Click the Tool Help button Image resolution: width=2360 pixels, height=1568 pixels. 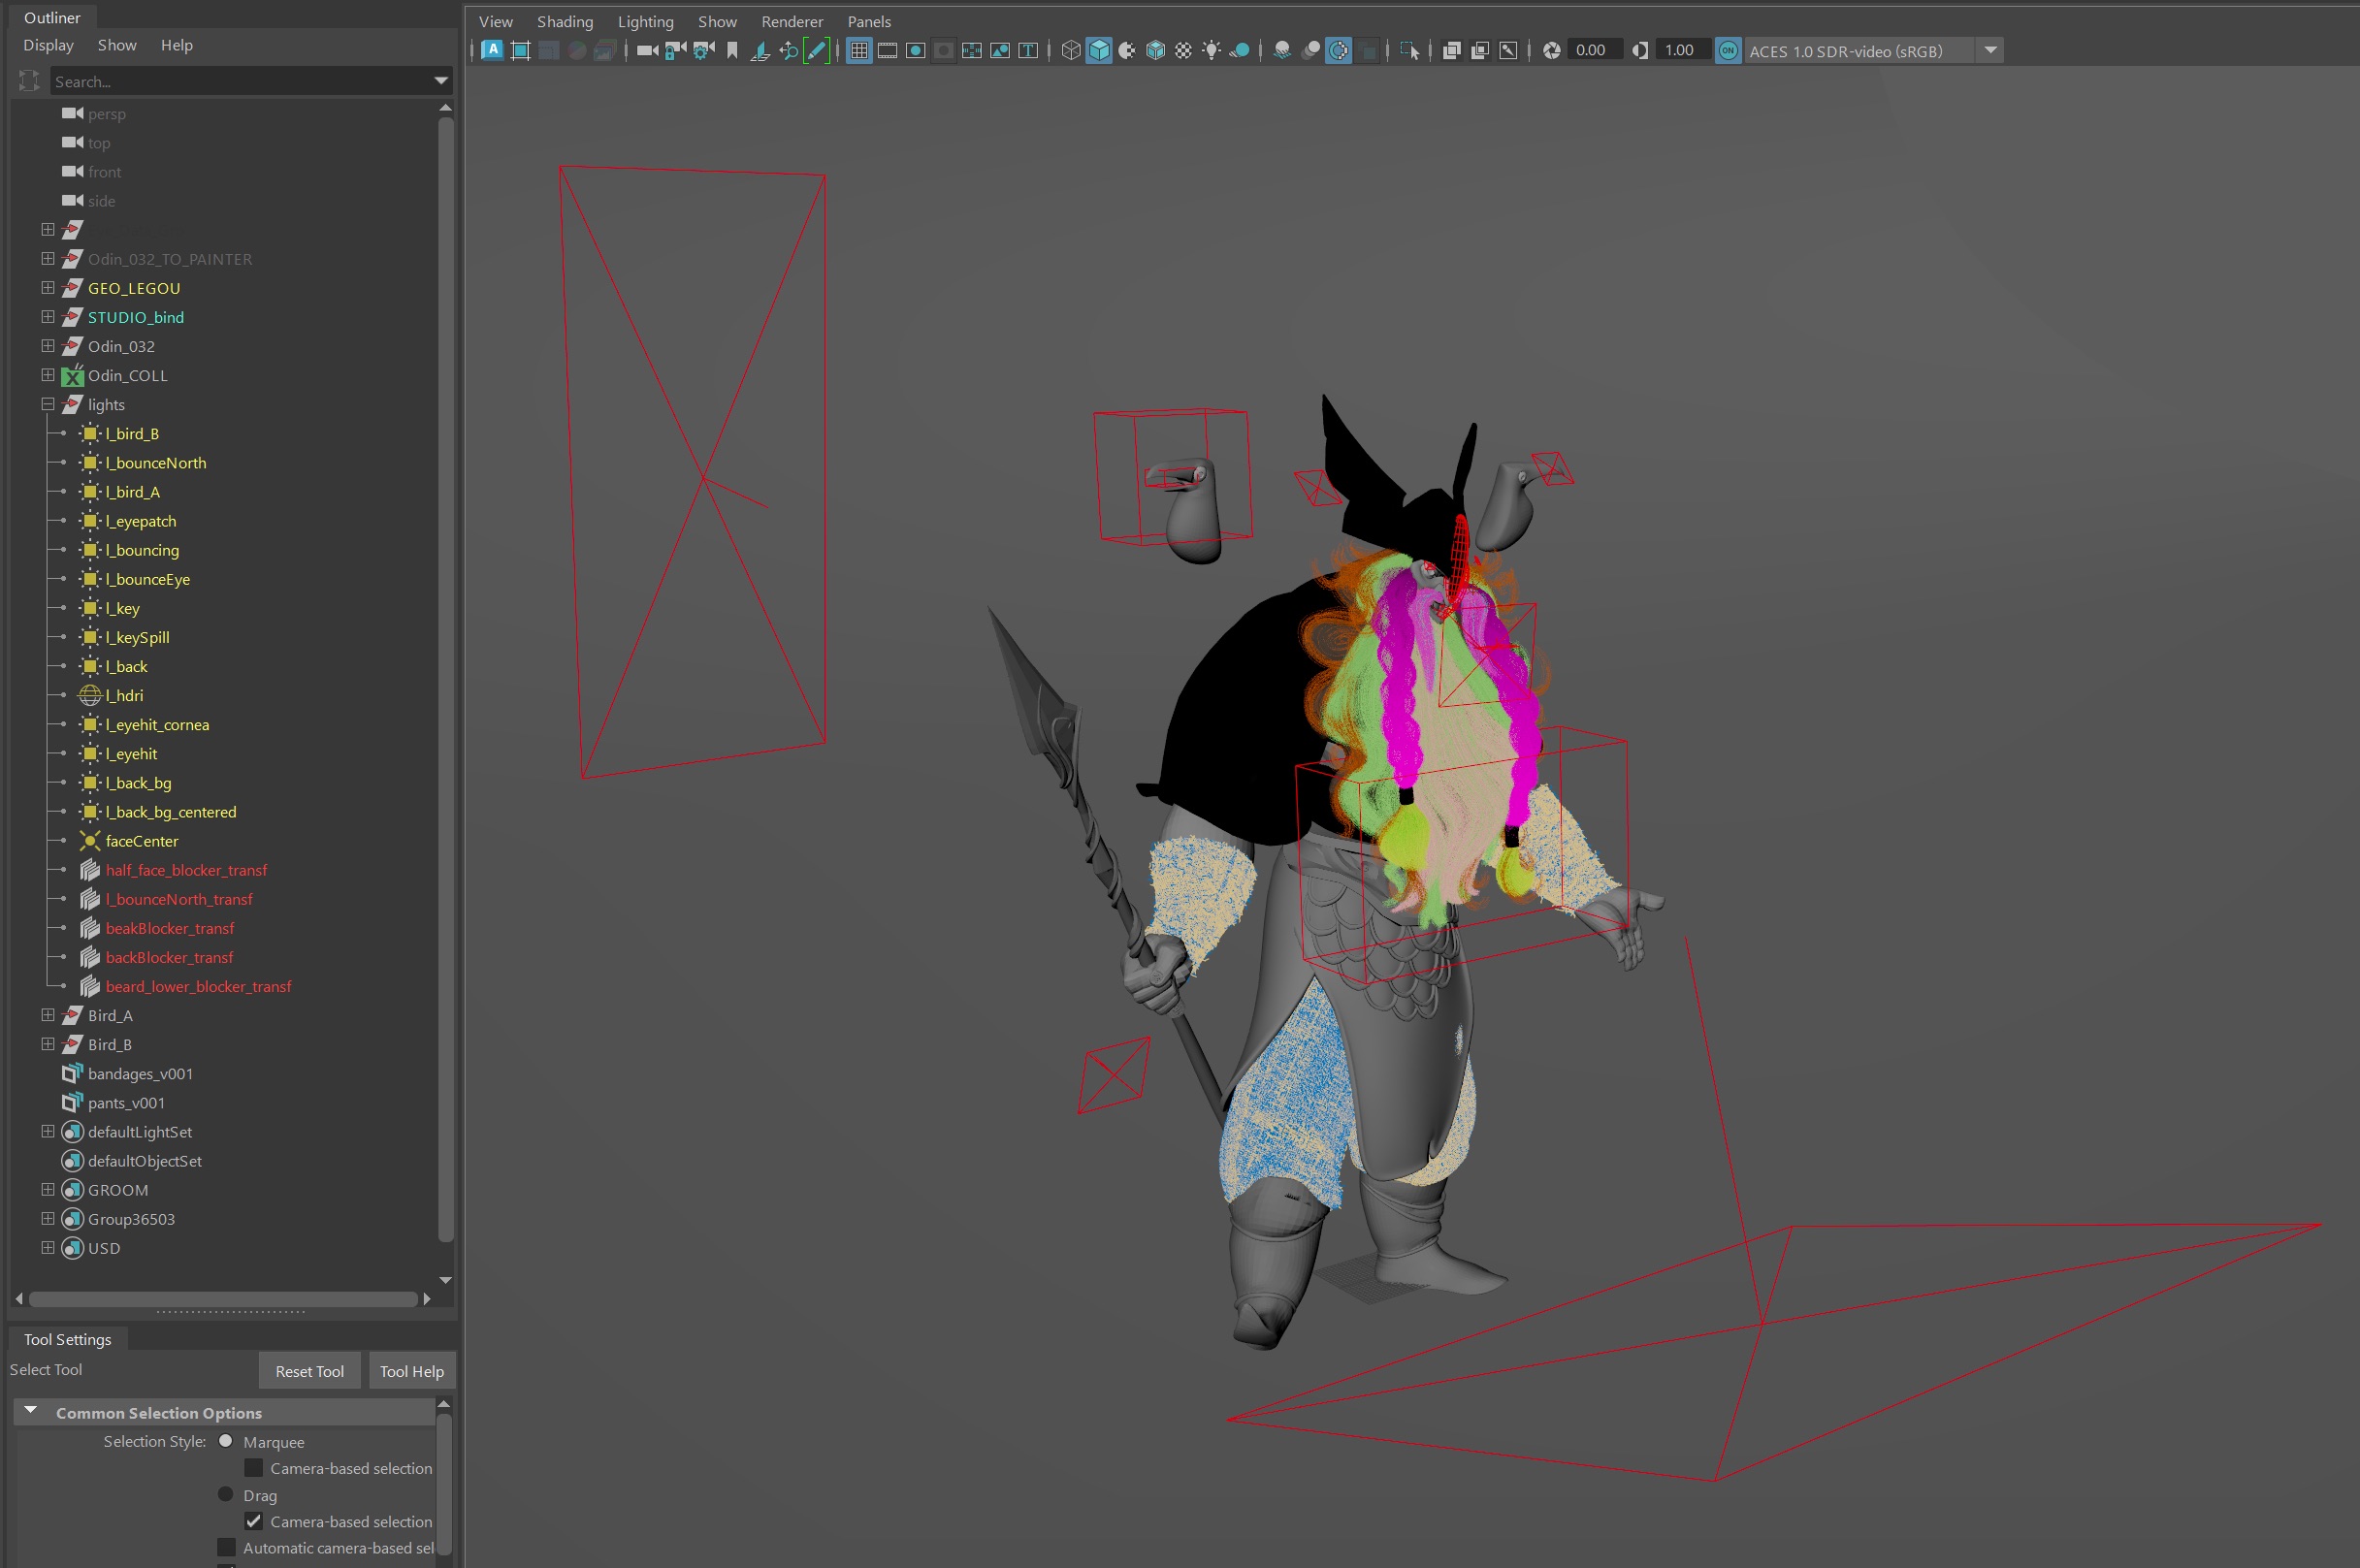point(412,1371)
